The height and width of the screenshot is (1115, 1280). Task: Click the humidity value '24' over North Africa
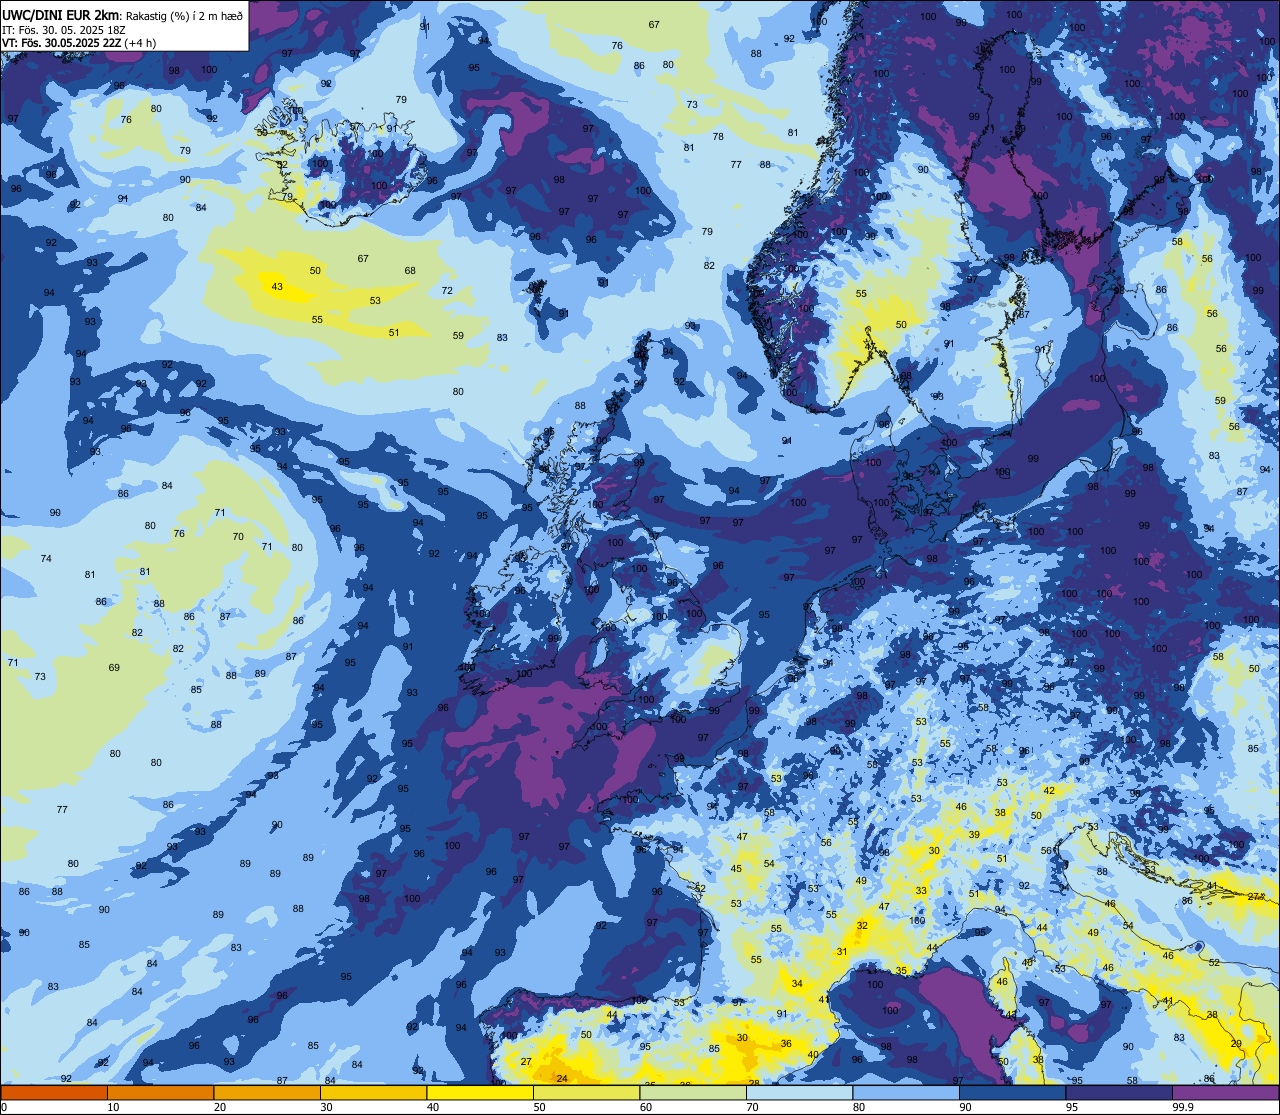pos(562,1078)
